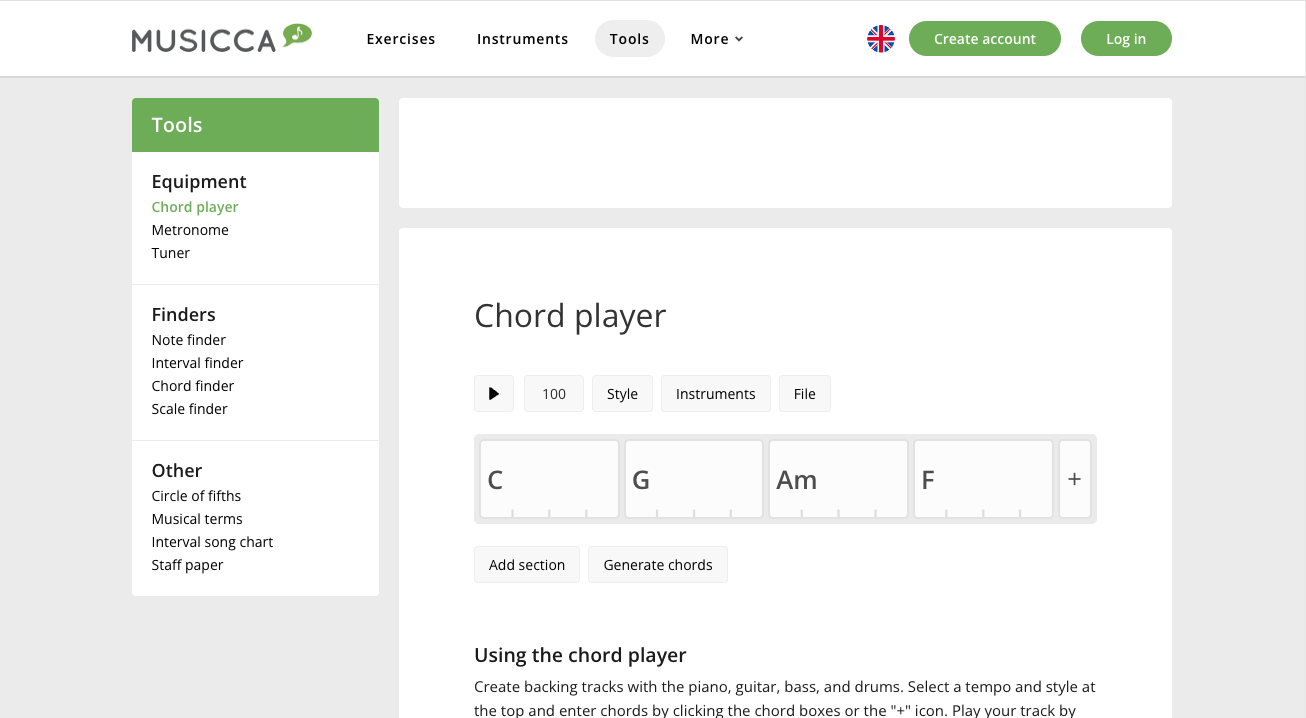Open the Metronome tool link
1306x718 pixels.
coord(190,230)
